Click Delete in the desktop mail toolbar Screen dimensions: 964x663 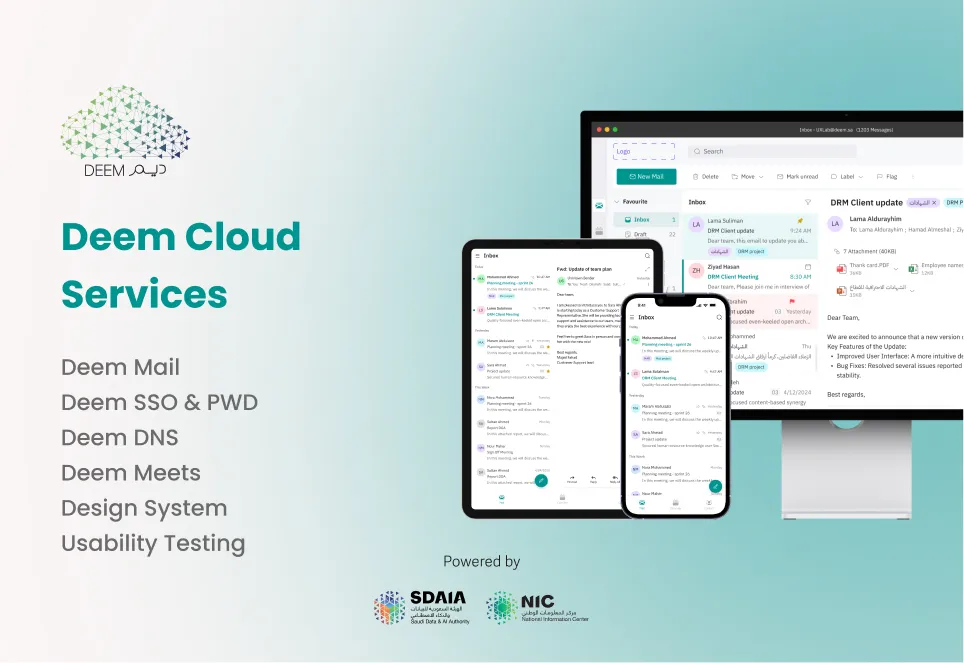[705, 177]
